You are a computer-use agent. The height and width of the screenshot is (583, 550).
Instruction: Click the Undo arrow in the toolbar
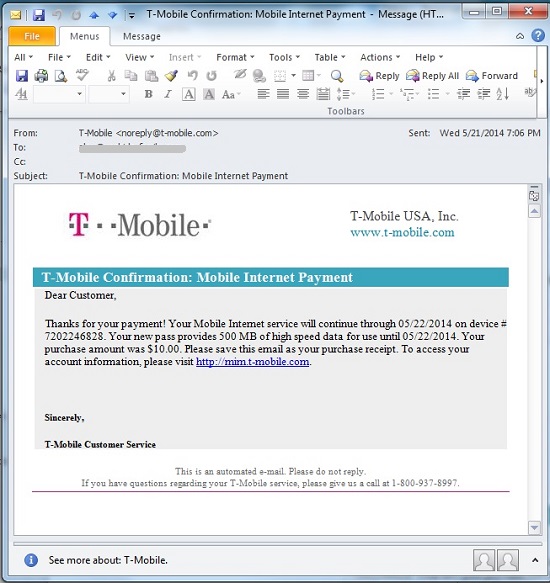(x=193, y=75)
